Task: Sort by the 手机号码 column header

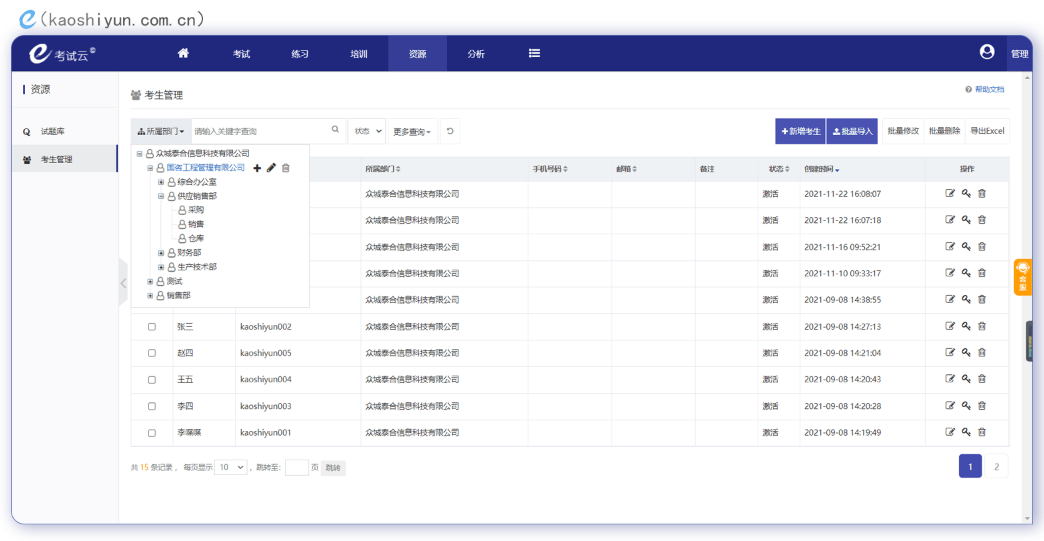Action: point(550,169)
